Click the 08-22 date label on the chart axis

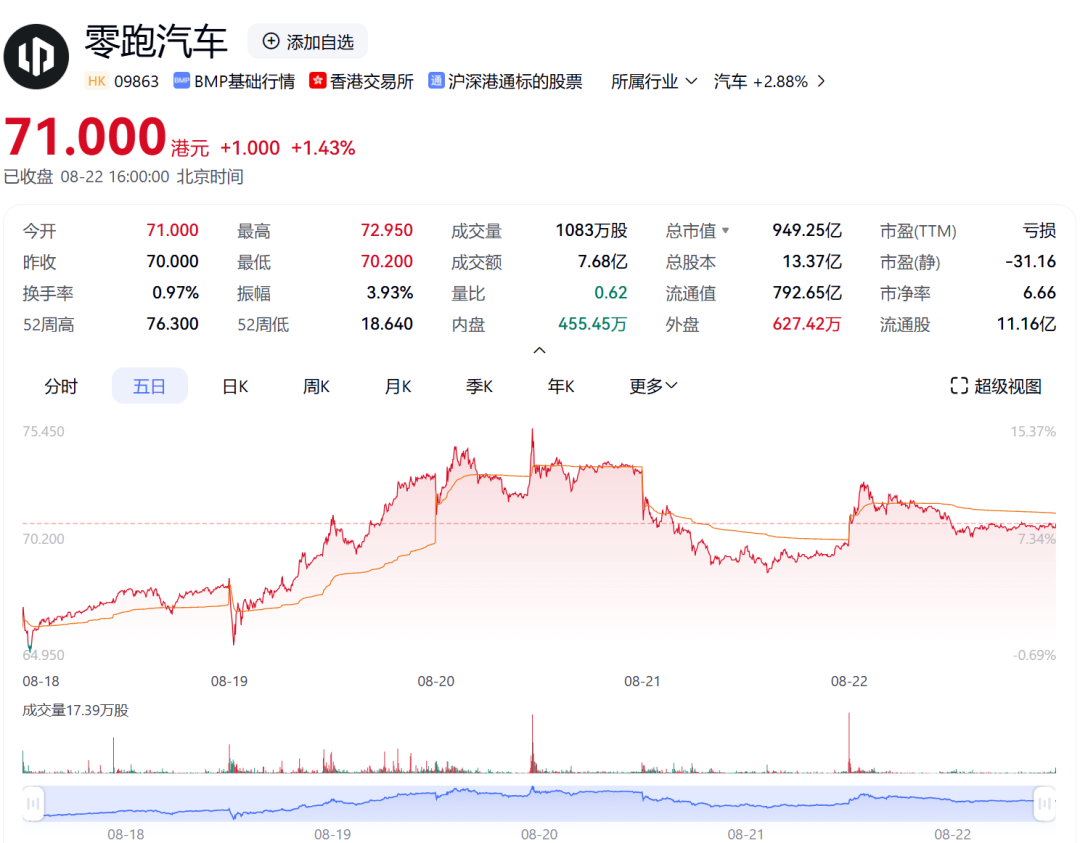tap(849, 681)
